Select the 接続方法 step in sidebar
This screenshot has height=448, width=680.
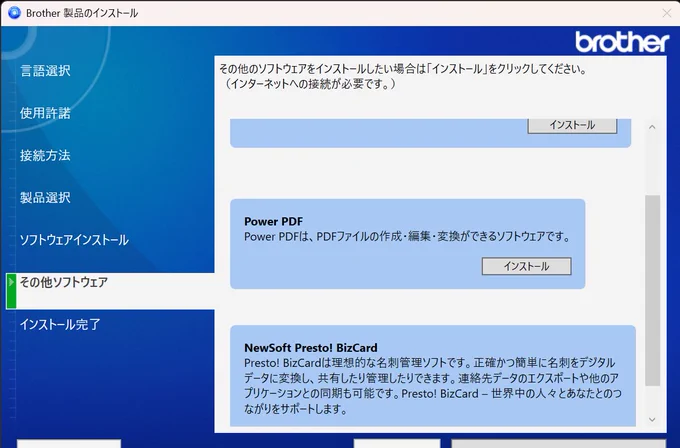[45, 155]
